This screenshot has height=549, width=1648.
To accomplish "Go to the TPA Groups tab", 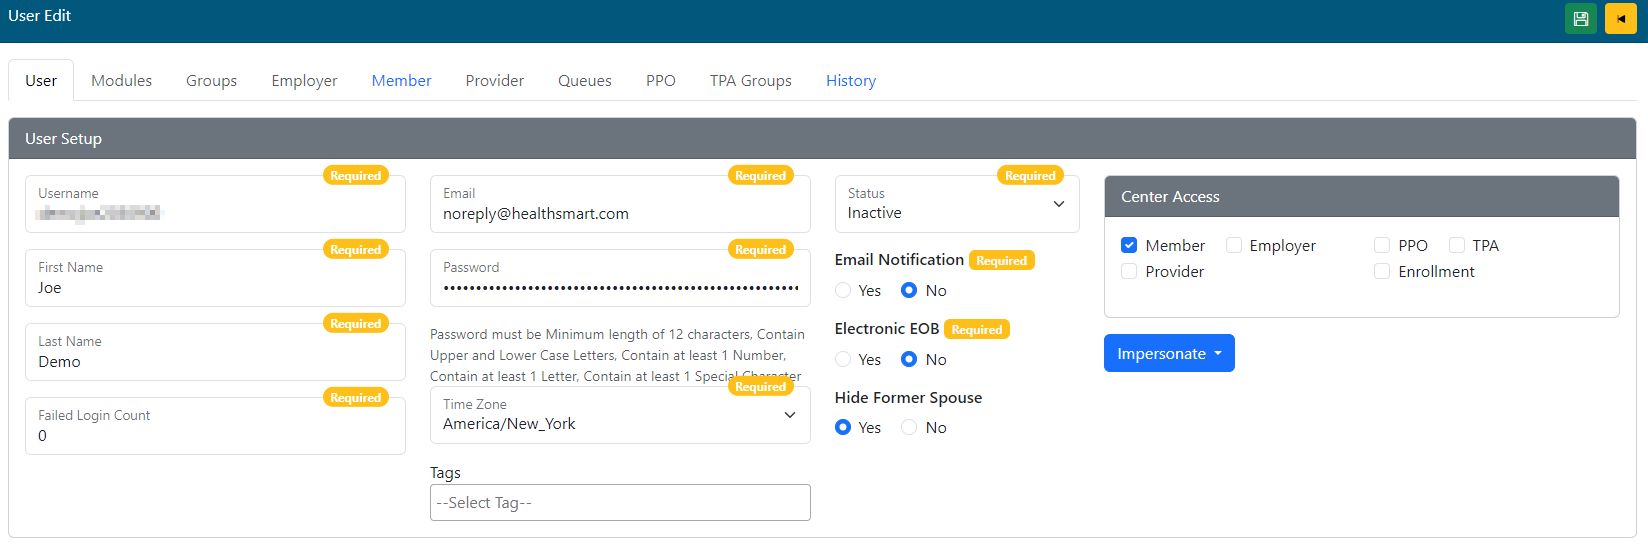I will [750, 80].
